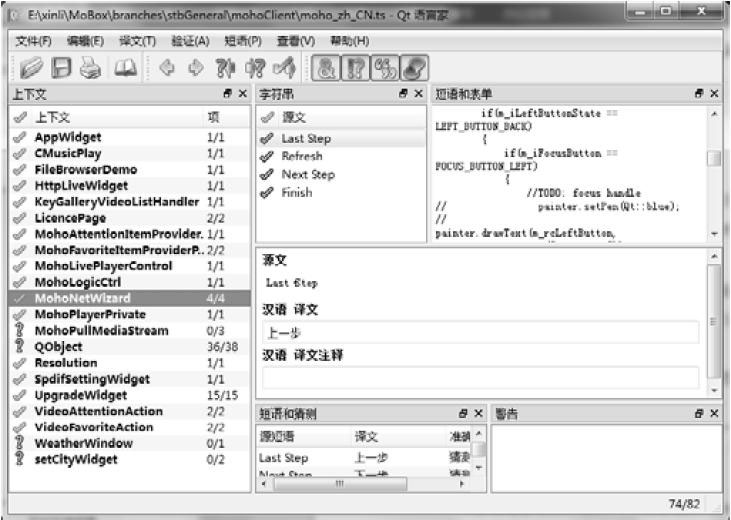This screenshot has height=520, width=731.
Task: Select the Next Step source string
Action: [x=341, y=174]
